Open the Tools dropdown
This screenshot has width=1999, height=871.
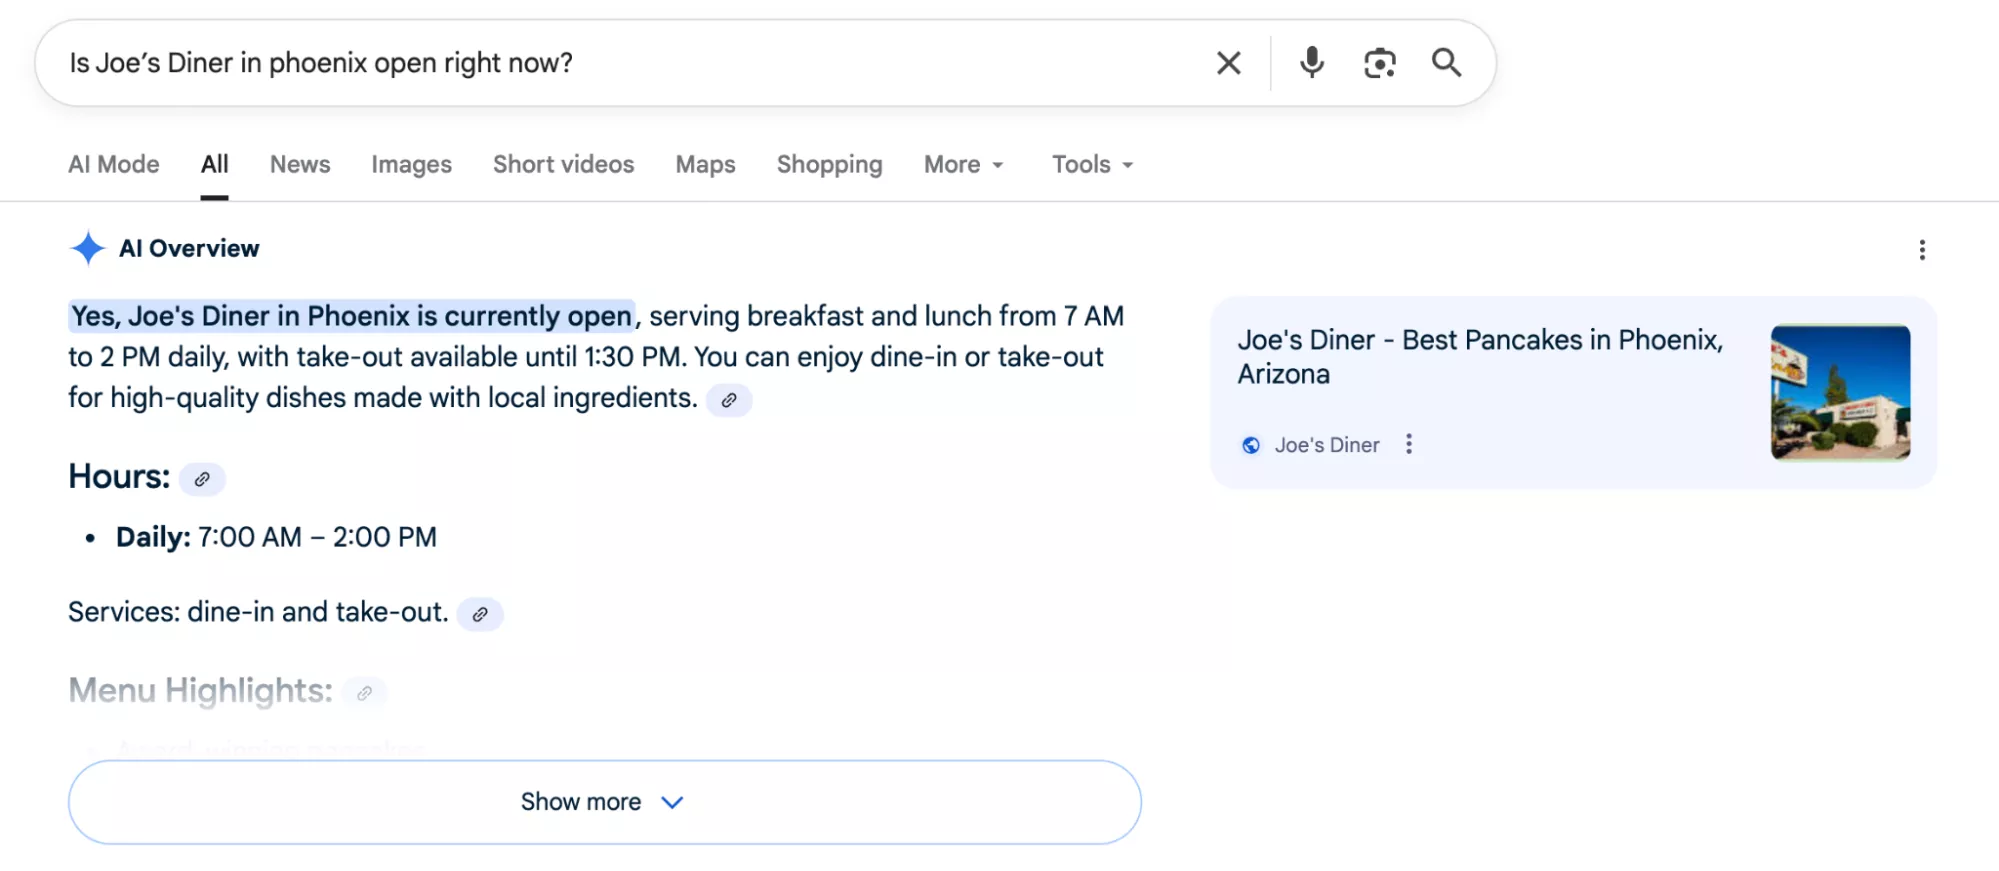coord(1092,164)
